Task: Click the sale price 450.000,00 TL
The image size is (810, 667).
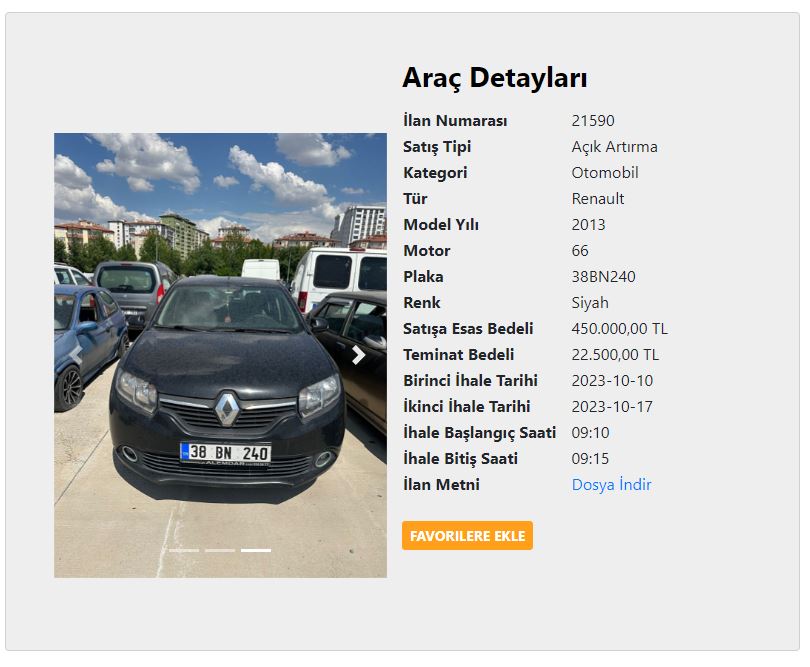Action: 619,329
